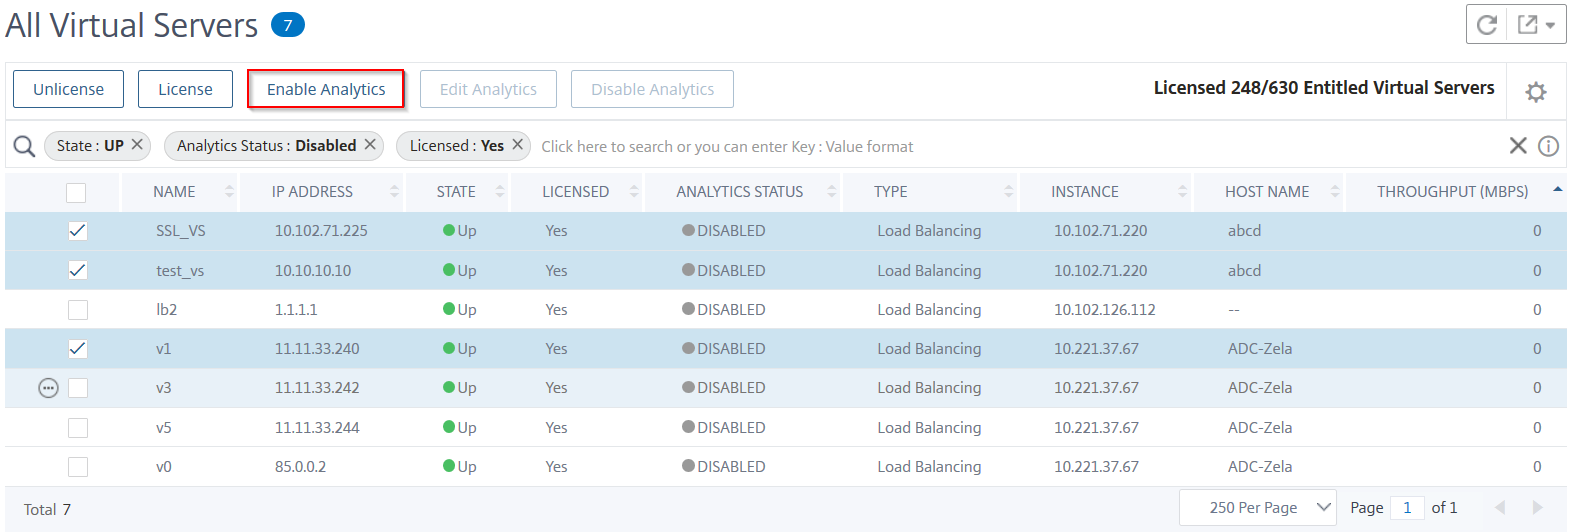This screenshot has height=532, width=1574.
Task: Click the NAME column header
Action: coord(174,191)
